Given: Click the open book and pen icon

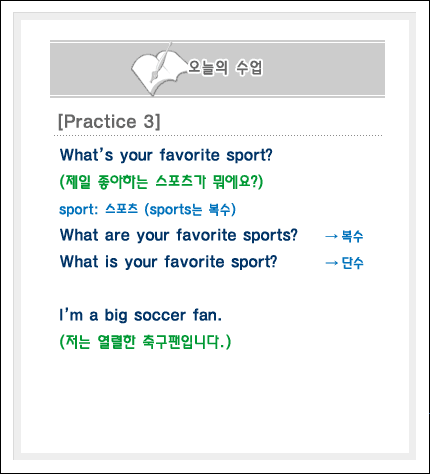Looking at the screenshot, I should click(158, 69).
